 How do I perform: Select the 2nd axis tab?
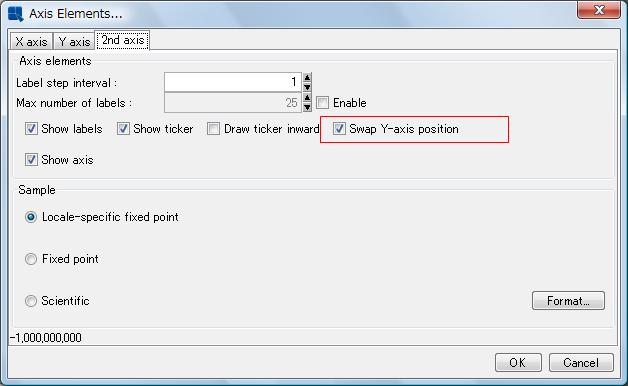[x=123, y=40]
